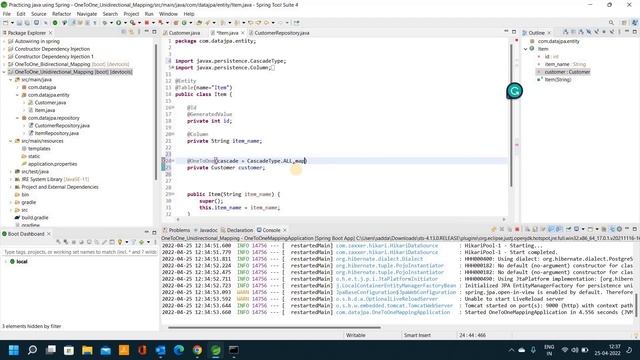The image size is (640, 360).
Task: Open the Run menu
Action: click(x=149, y=14)
